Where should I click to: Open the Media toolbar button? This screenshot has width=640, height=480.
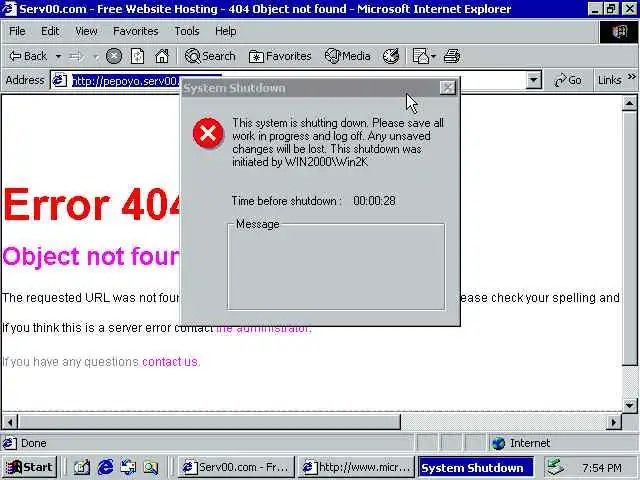point(347,56)
